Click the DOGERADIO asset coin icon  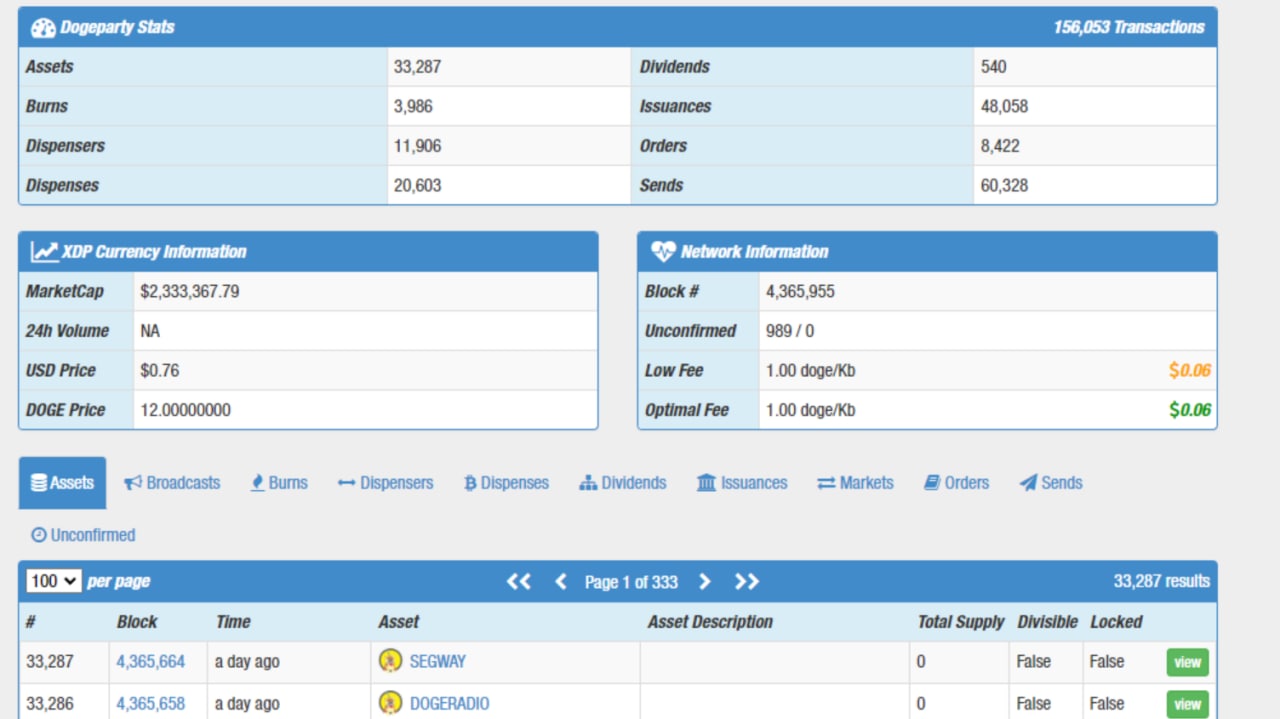coord(390,703)
